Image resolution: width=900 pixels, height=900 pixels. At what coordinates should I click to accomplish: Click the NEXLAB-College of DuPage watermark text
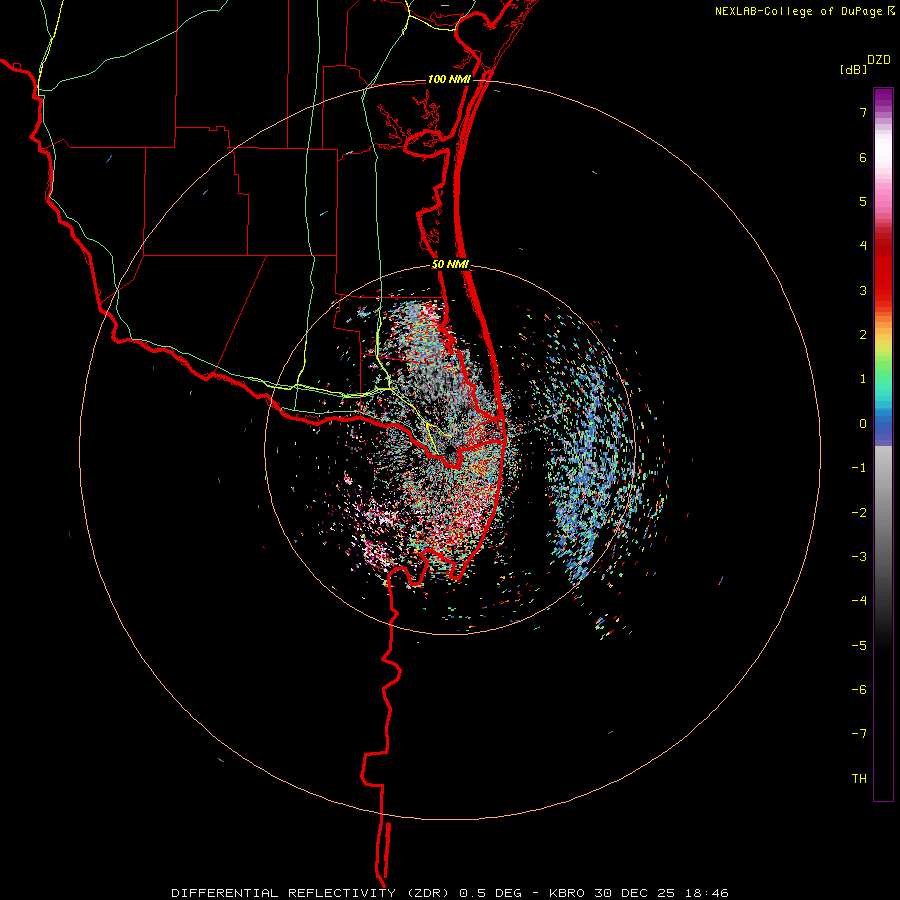coord(804,11)
